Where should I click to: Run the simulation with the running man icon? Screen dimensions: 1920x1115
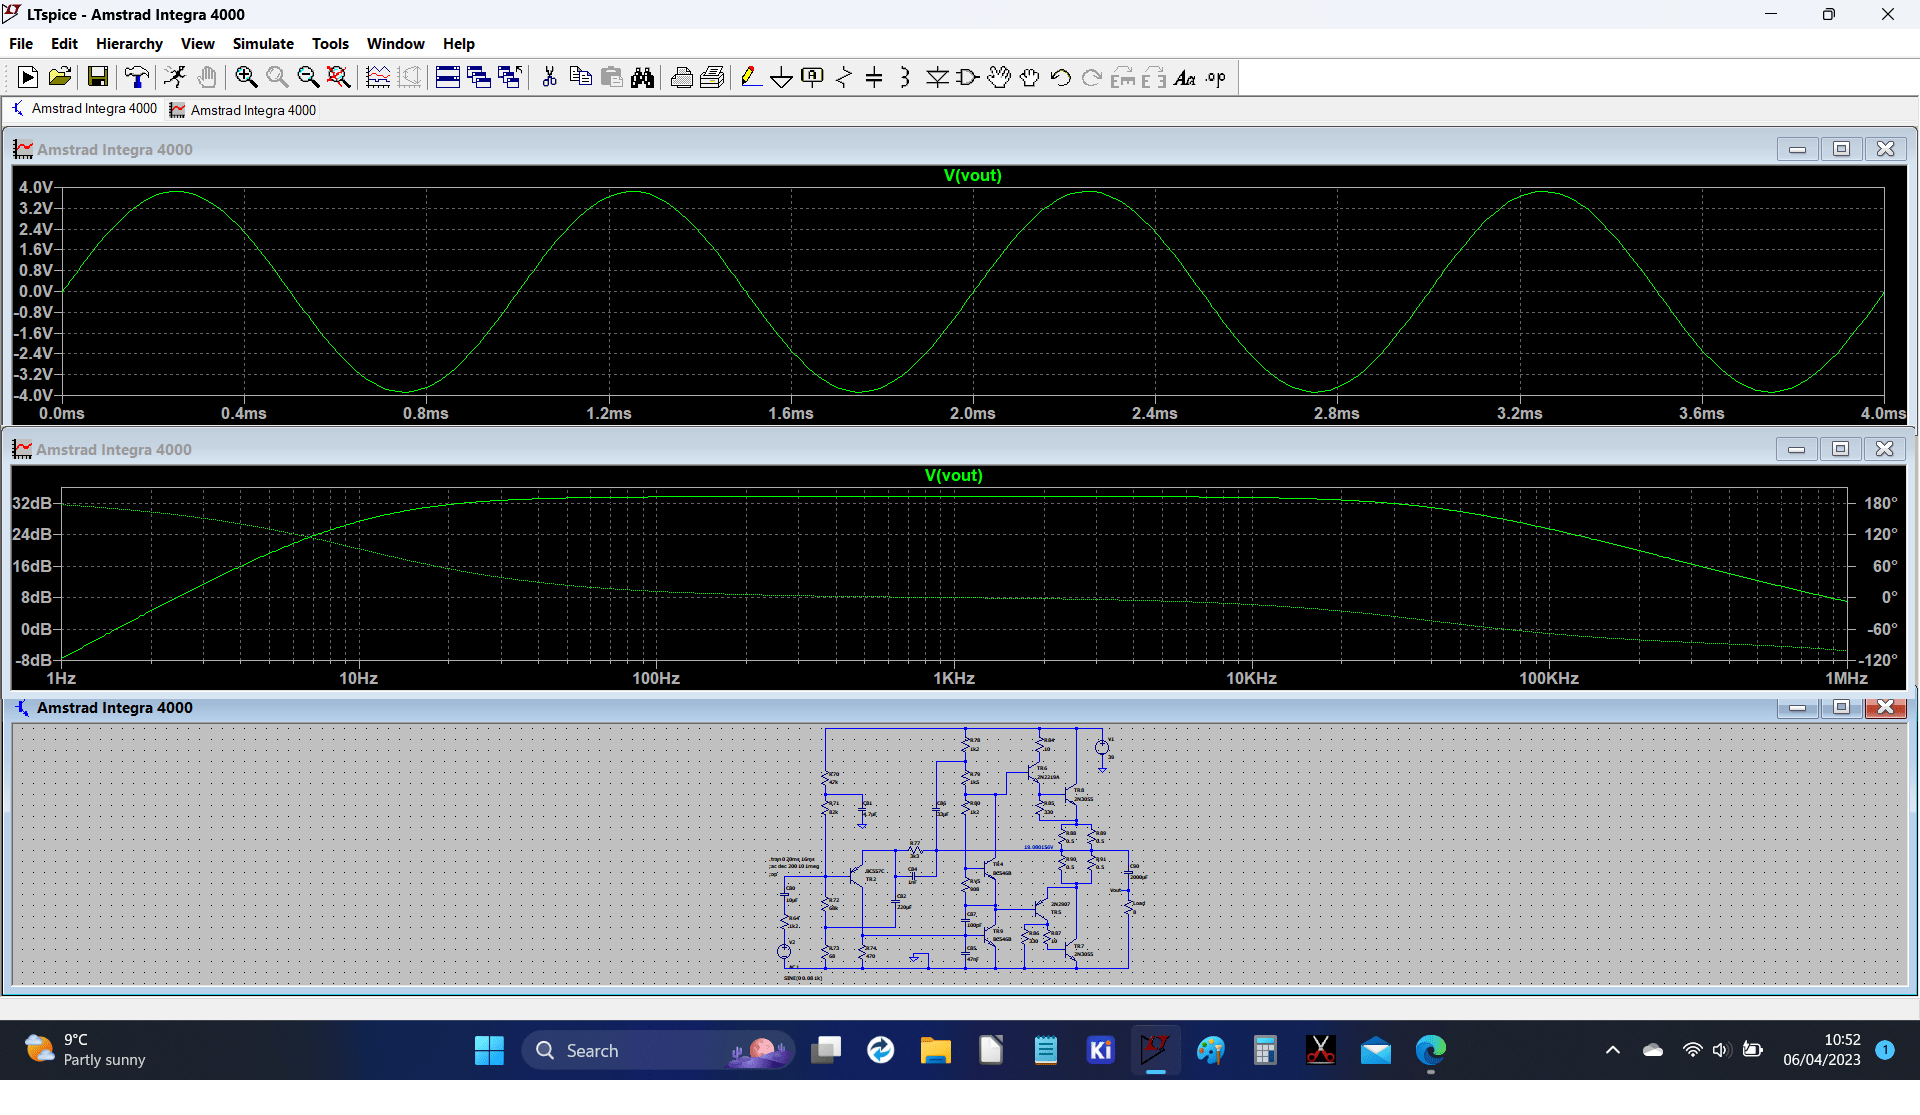pyautogui.click(x=175, y=77)
